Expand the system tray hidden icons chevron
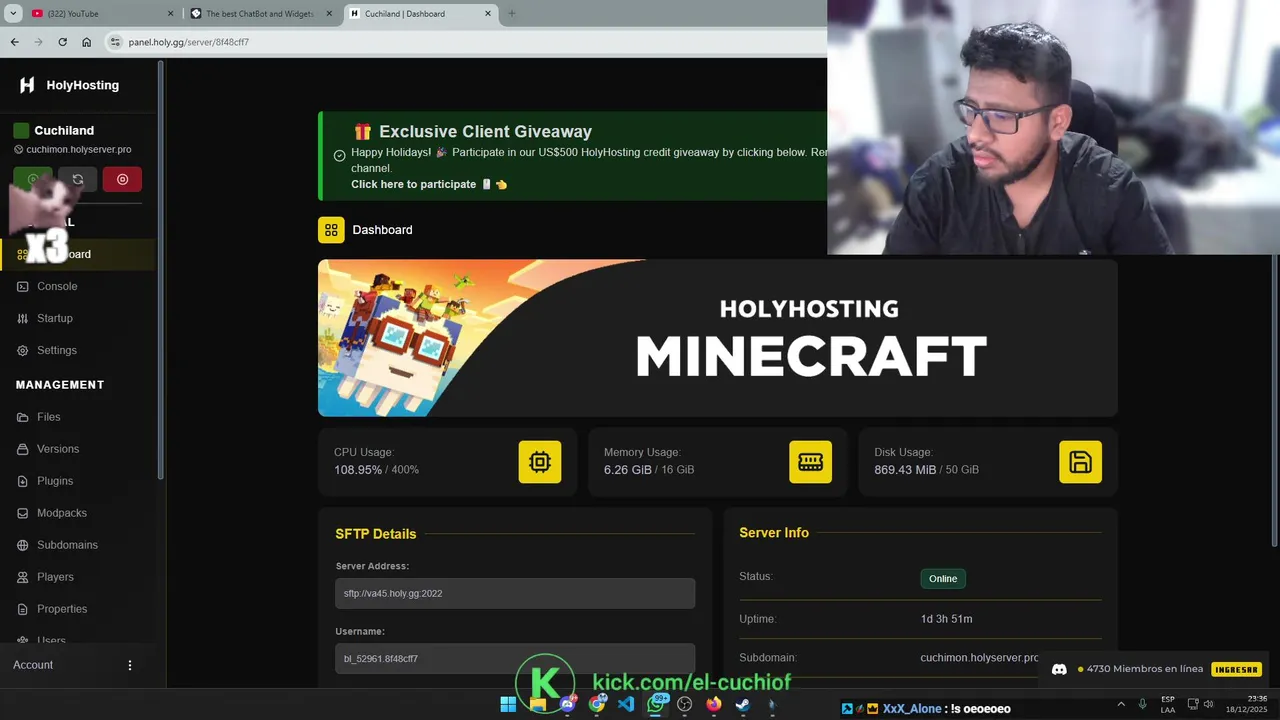 pyautogui.click(x=1121, y=705)
